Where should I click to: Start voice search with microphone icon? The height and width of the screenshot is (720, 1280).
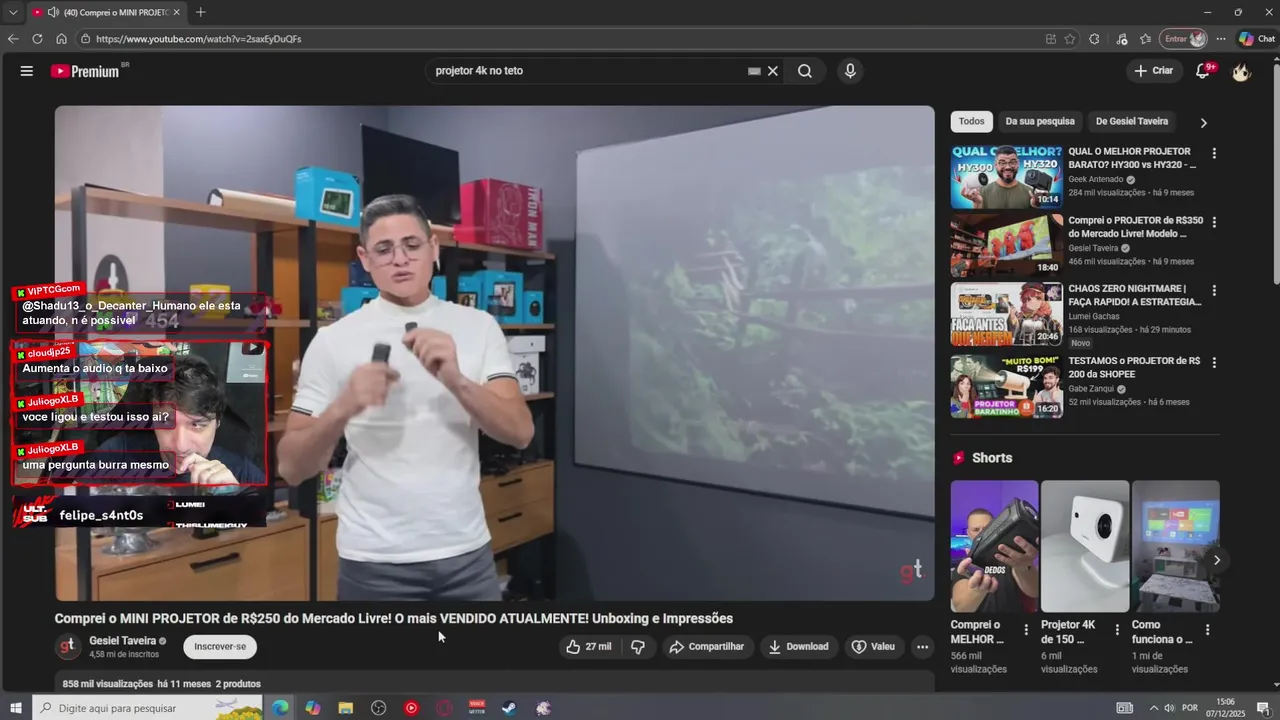point(850,71)
